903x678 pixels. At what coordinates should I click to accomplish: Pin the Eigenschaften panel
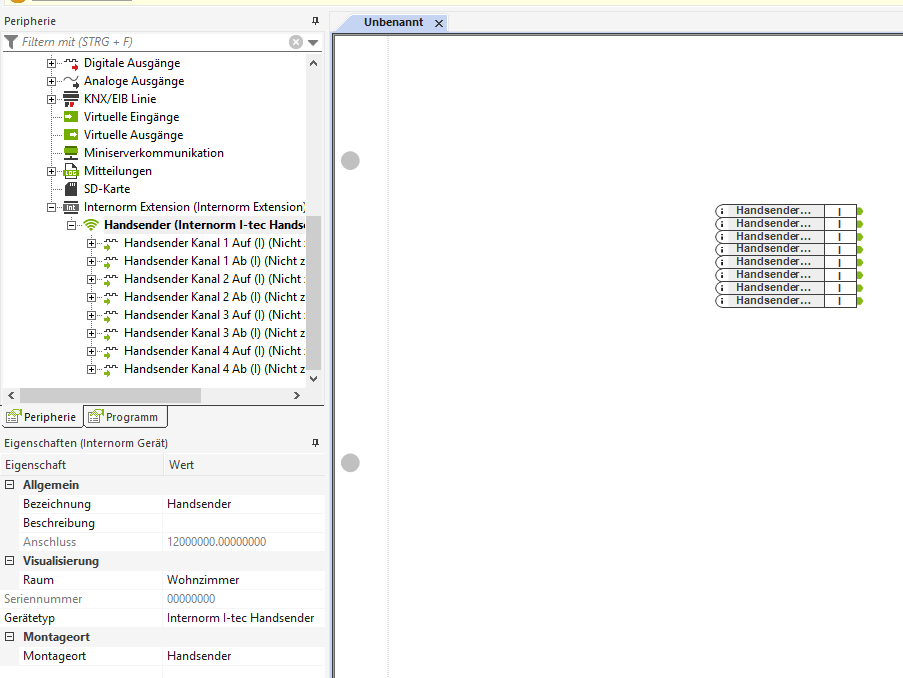[x=315, y=443]
